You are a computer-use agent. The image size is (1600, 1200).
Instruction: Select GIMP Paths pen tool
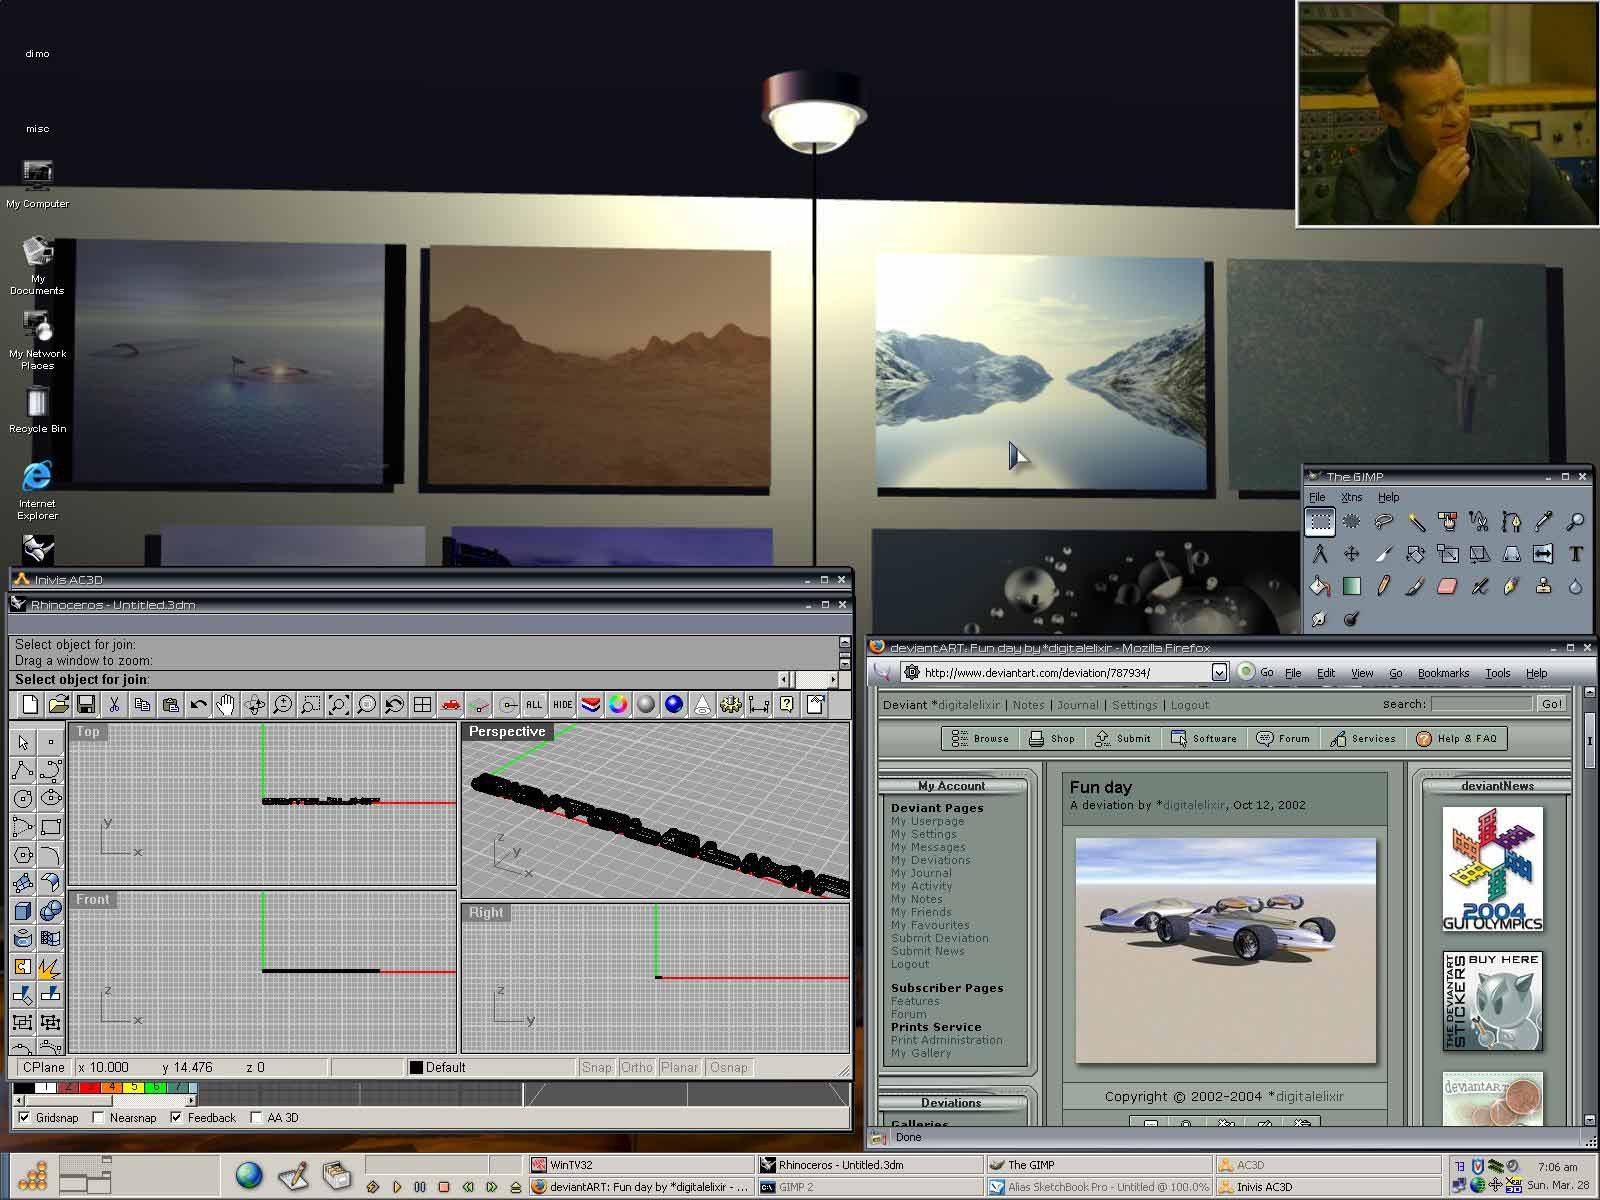(x=1512, y=522)
